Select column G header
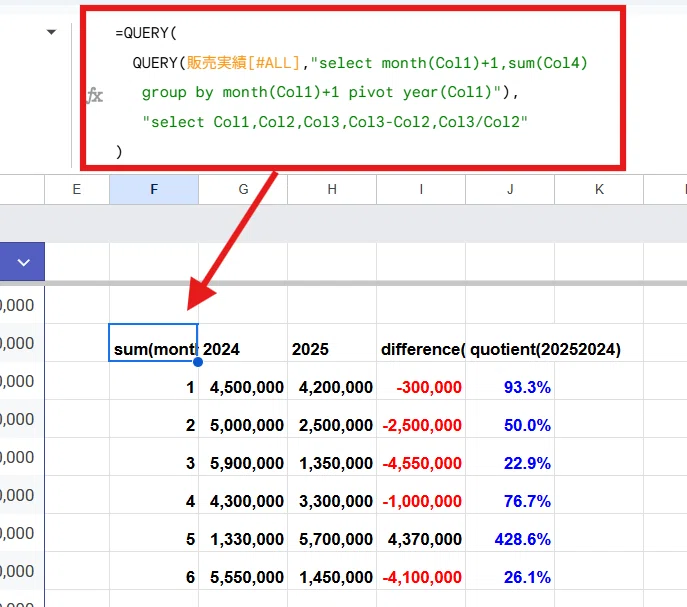 click(243, 189)
